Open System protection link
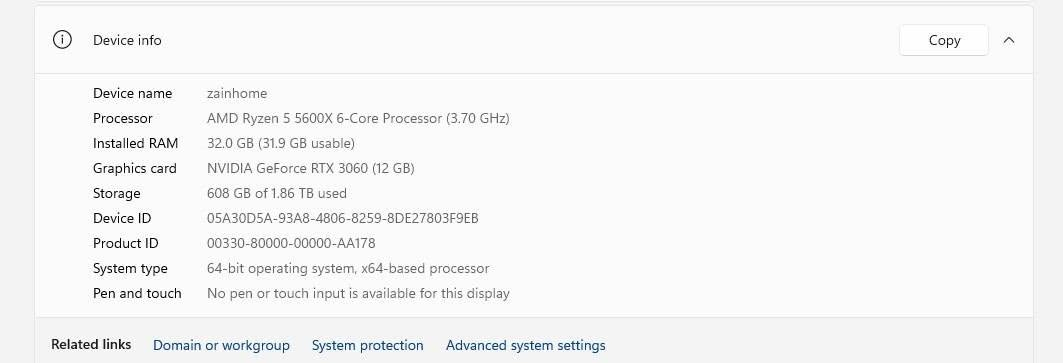Image resolution: width=1063 pixels, height=363 pixels. tap(367, 345)
